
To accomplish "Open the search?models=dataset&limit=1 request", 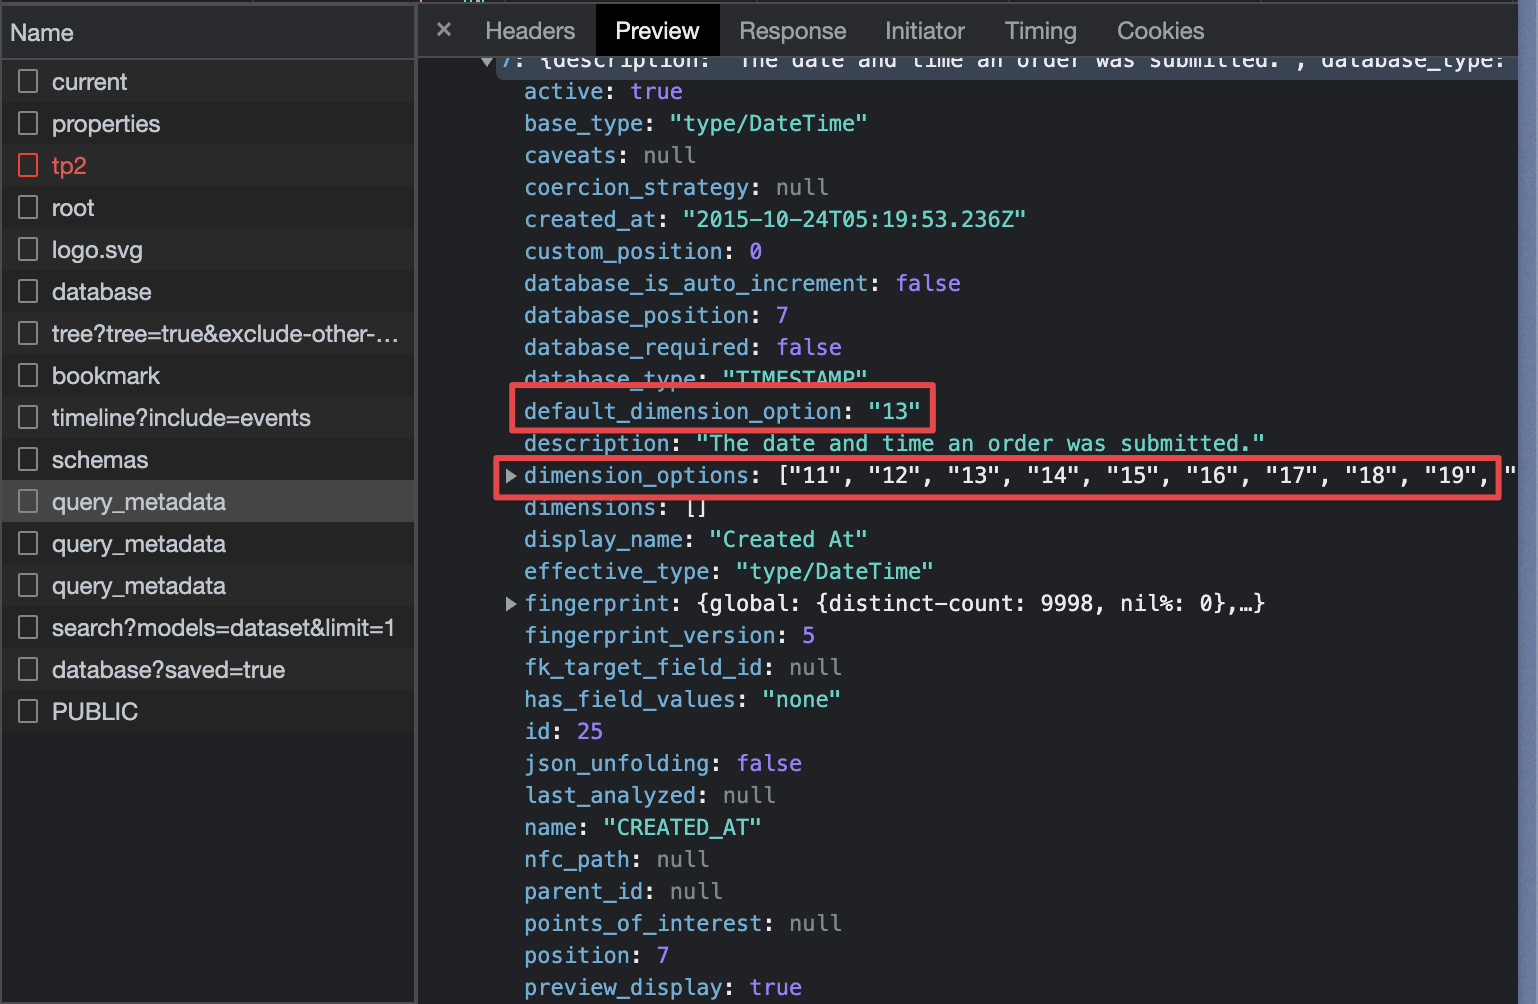I will 222,627.
